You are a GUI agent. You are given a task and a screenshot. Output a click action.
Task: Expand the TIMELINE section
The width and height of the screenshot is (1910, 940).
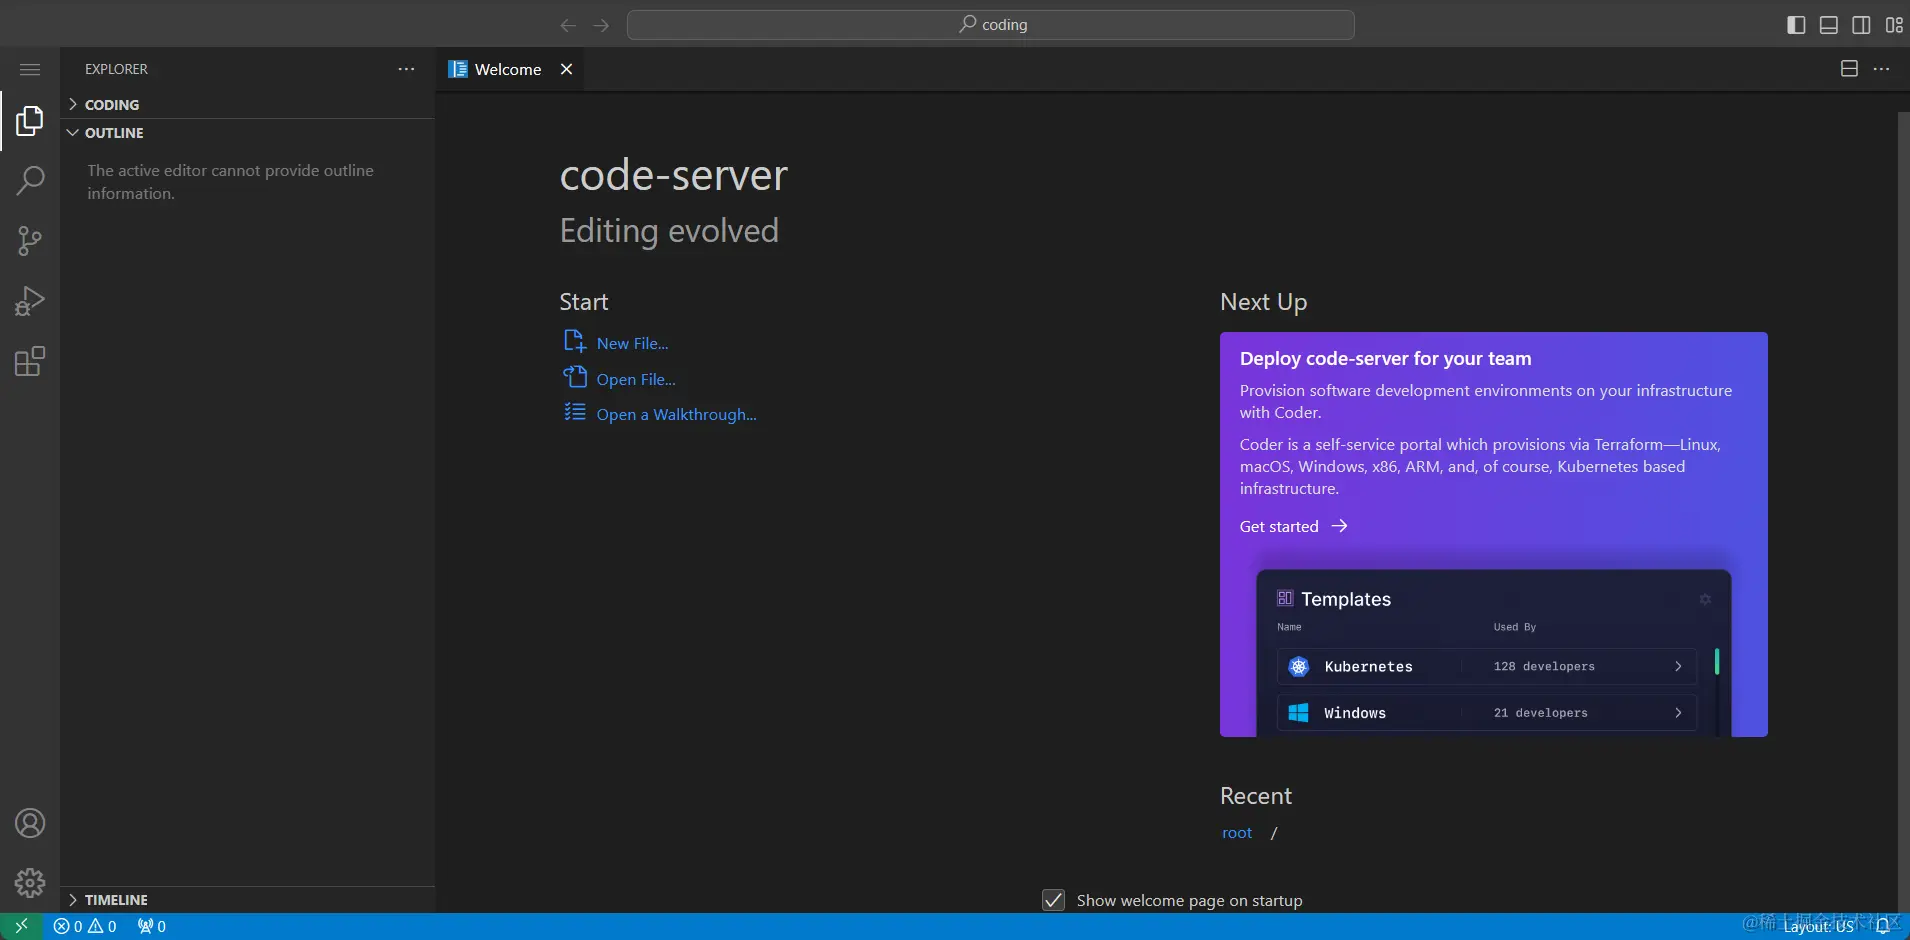248,900
